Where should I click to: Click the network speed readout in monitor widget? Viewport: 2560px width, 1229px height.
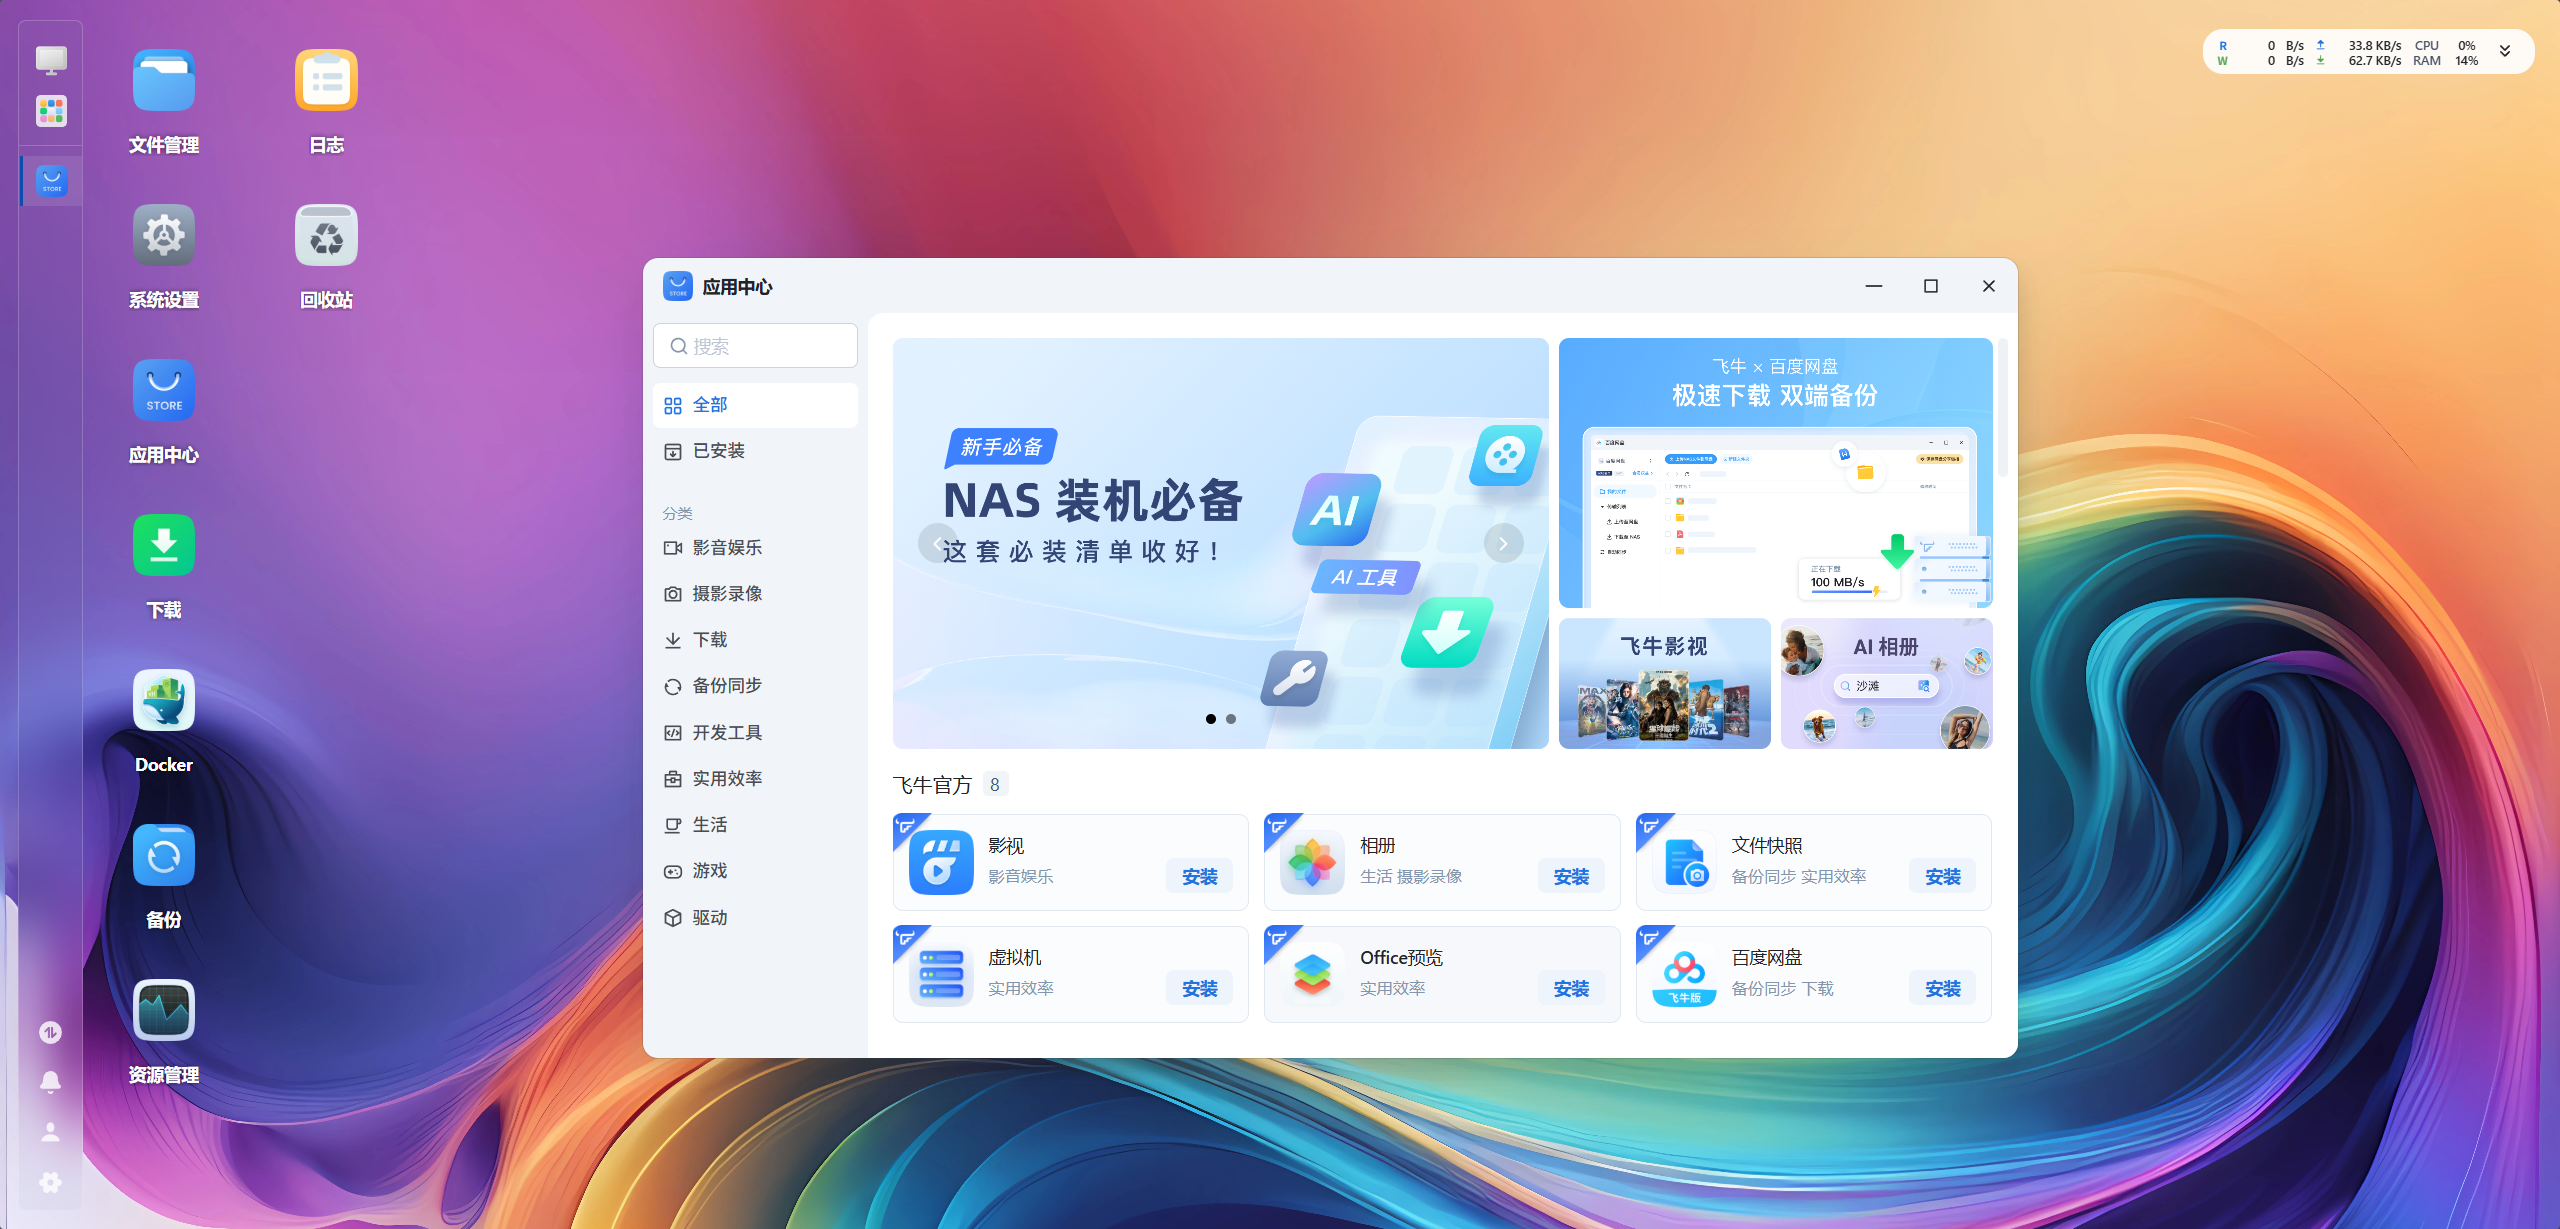[2359, 53]
